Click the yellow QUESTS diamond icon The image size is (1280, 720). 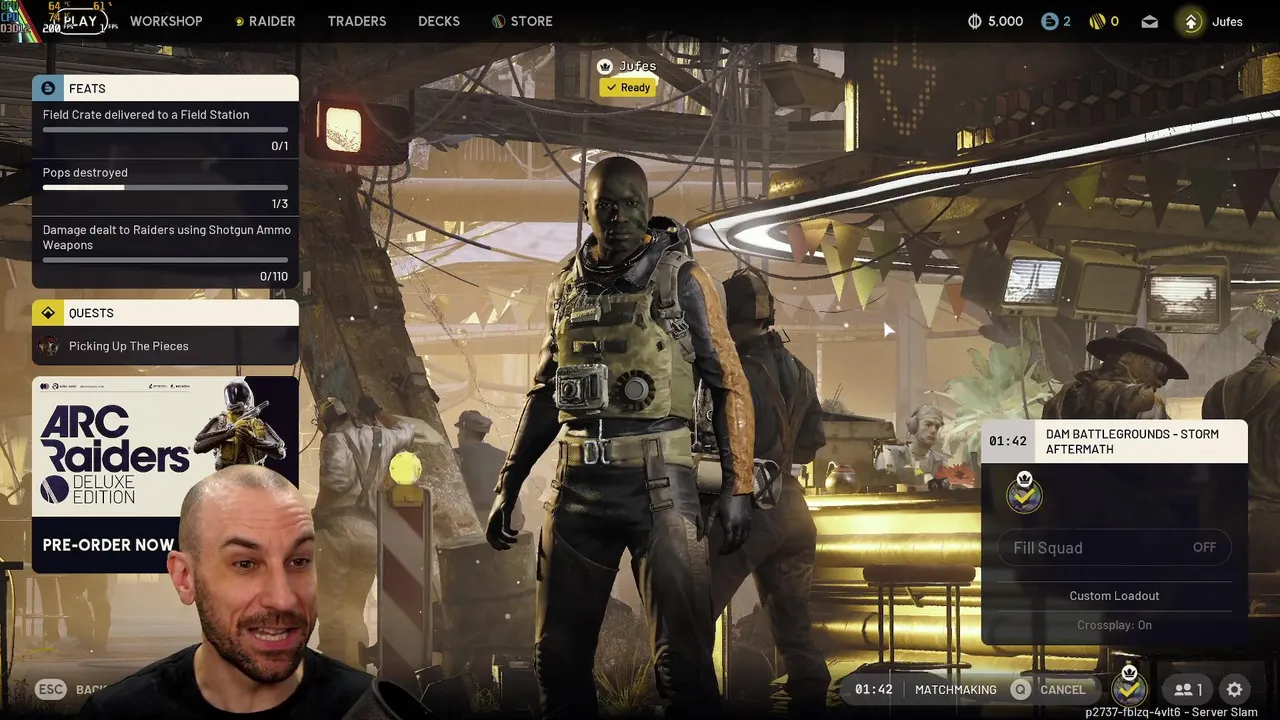(x=48, y=313)
